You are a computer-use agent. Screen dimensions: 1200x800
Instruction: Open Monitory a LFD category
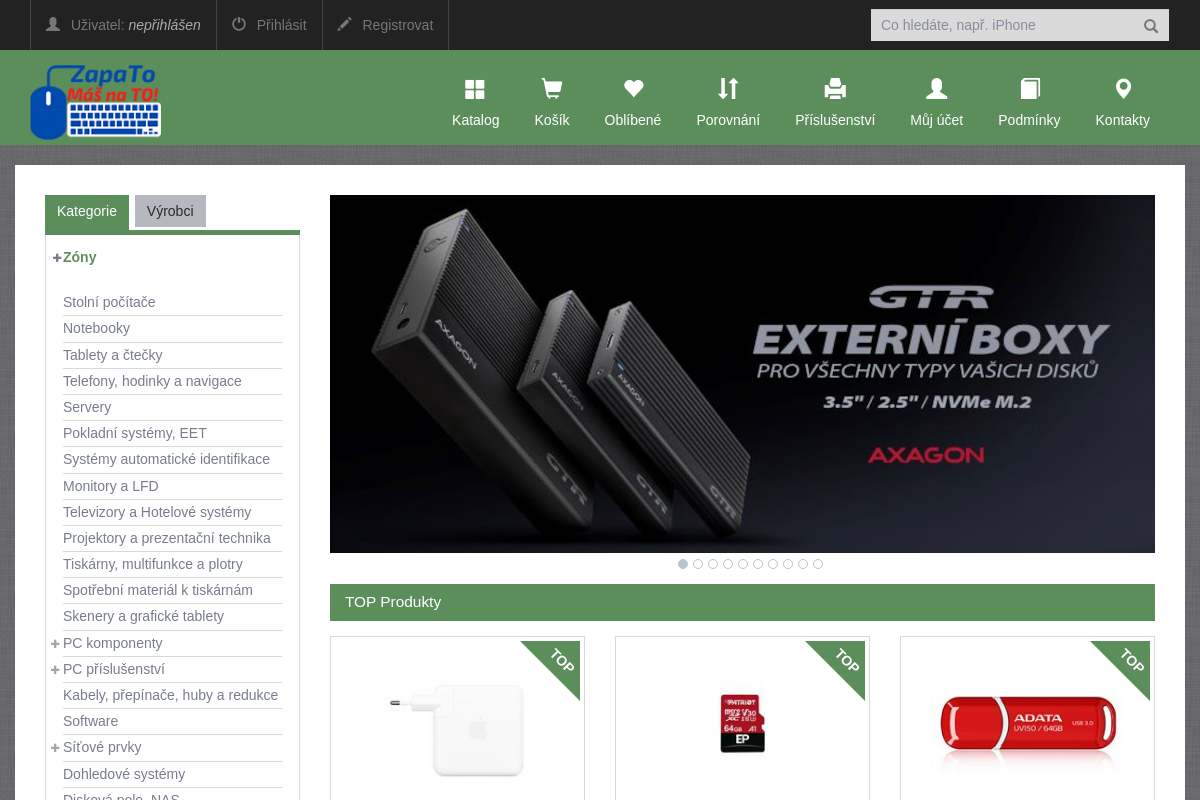coord(111,486)
